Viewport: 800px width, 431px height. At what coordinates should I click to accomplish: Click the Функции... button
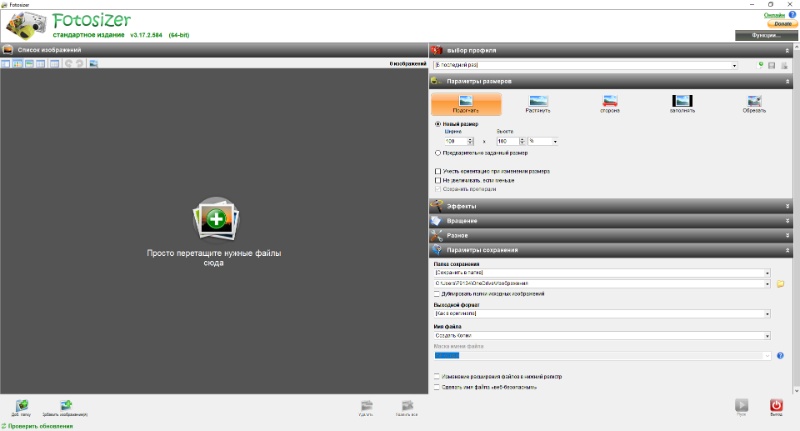point(766,35)
